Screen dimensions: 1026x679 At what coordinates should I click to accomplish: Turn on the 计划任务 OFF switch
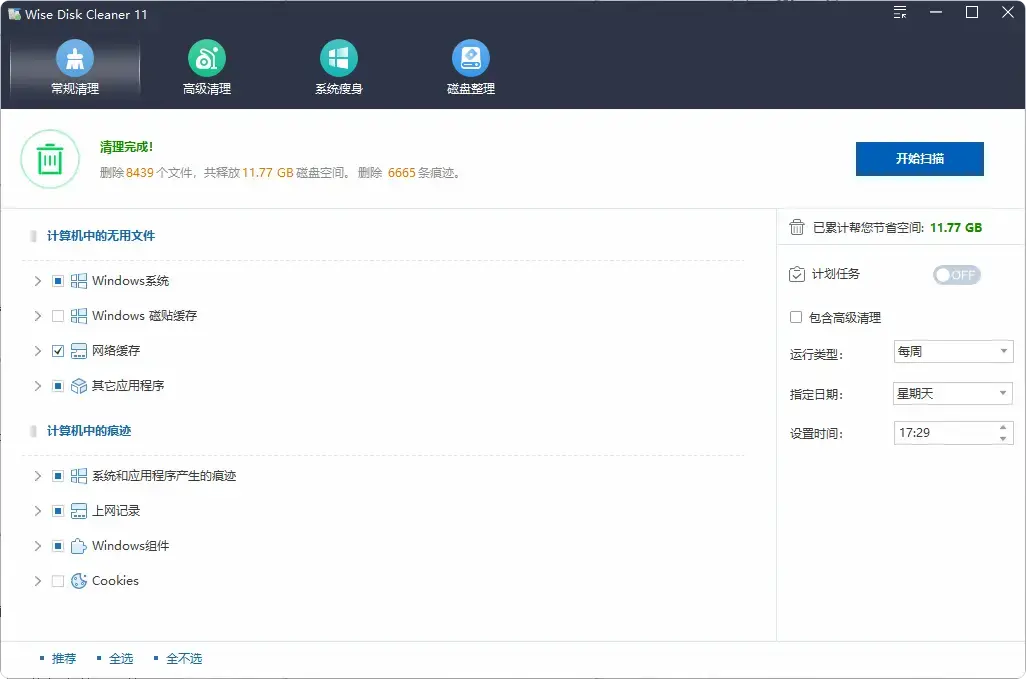tap(956, 274)
